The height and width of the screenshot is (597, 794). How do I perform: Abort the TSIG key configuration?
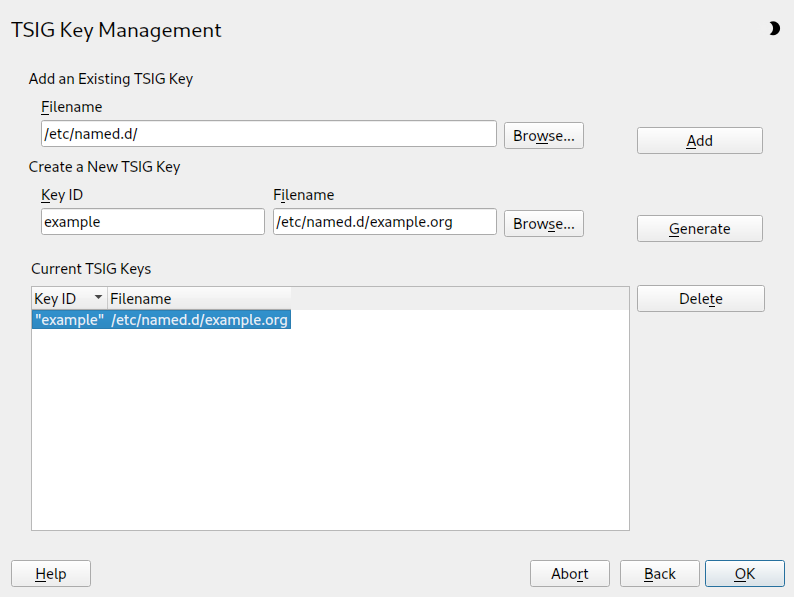569,574
